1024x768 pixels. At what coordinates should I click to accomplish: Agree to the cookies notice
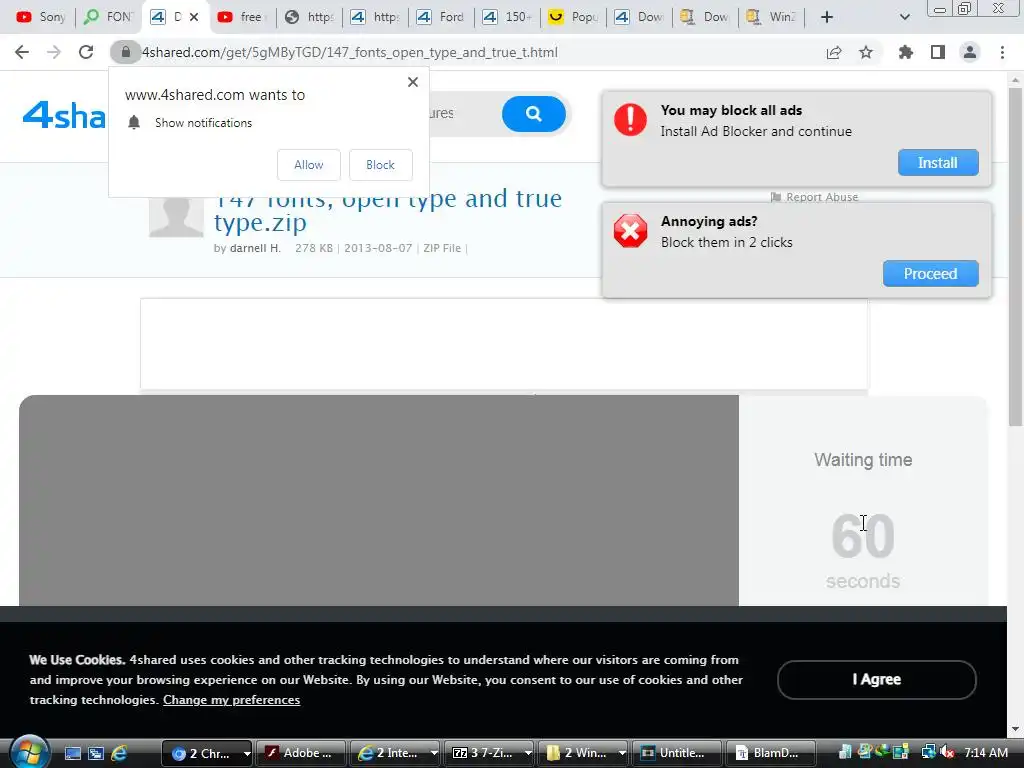point(876,680)
